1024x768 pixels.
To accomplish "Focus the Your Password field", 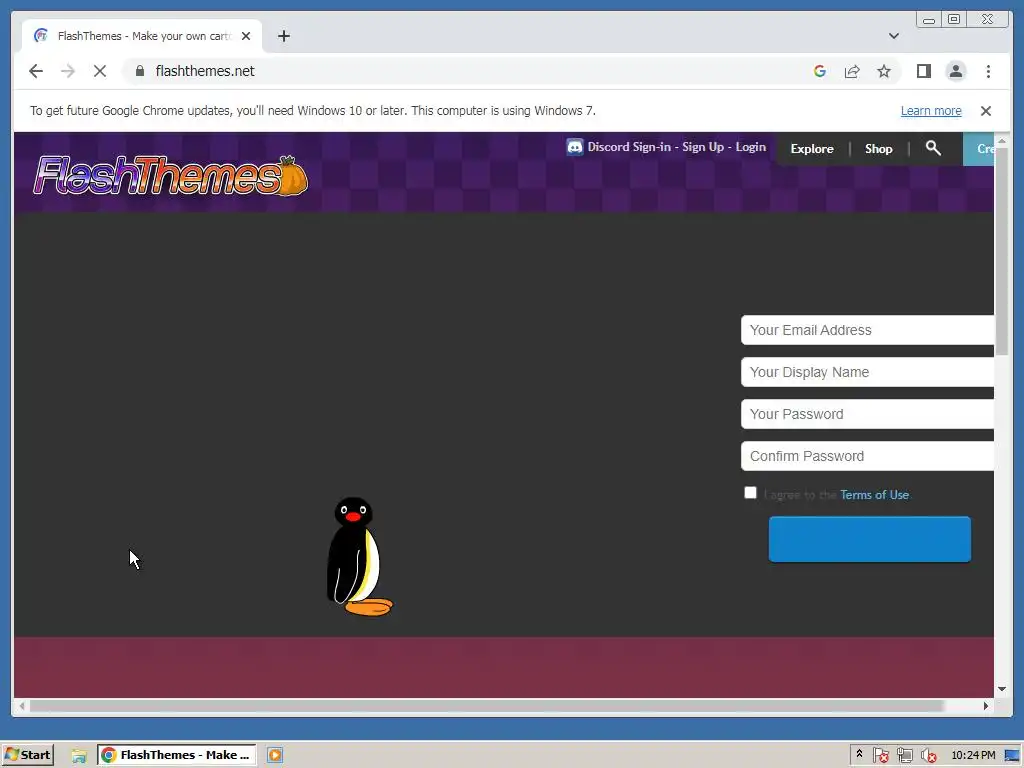I will coord(867,414).
